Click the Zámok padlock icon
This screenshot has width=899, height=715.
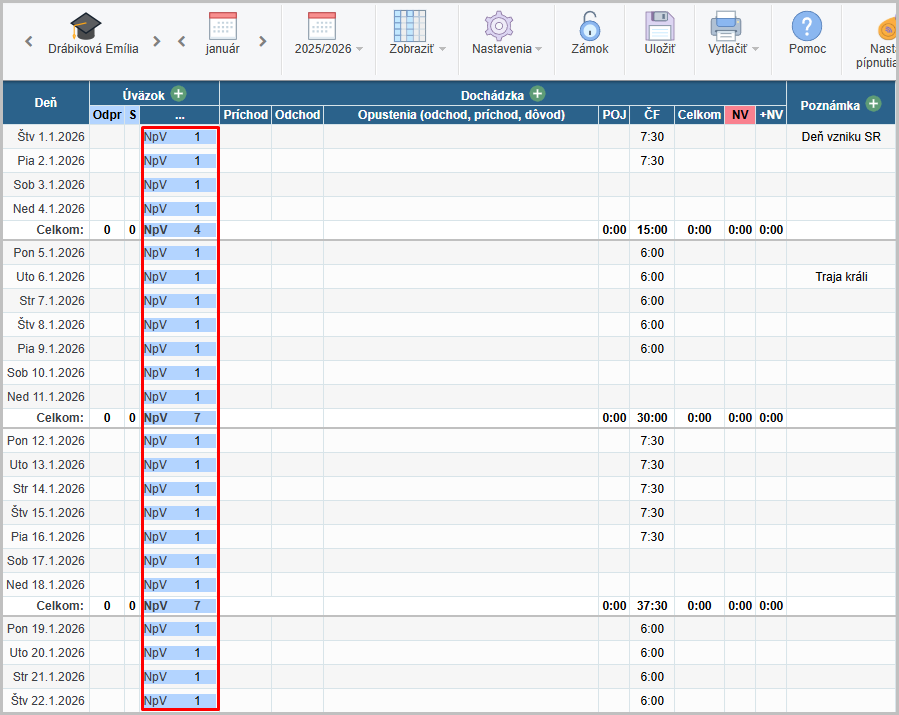click(590, 26)
